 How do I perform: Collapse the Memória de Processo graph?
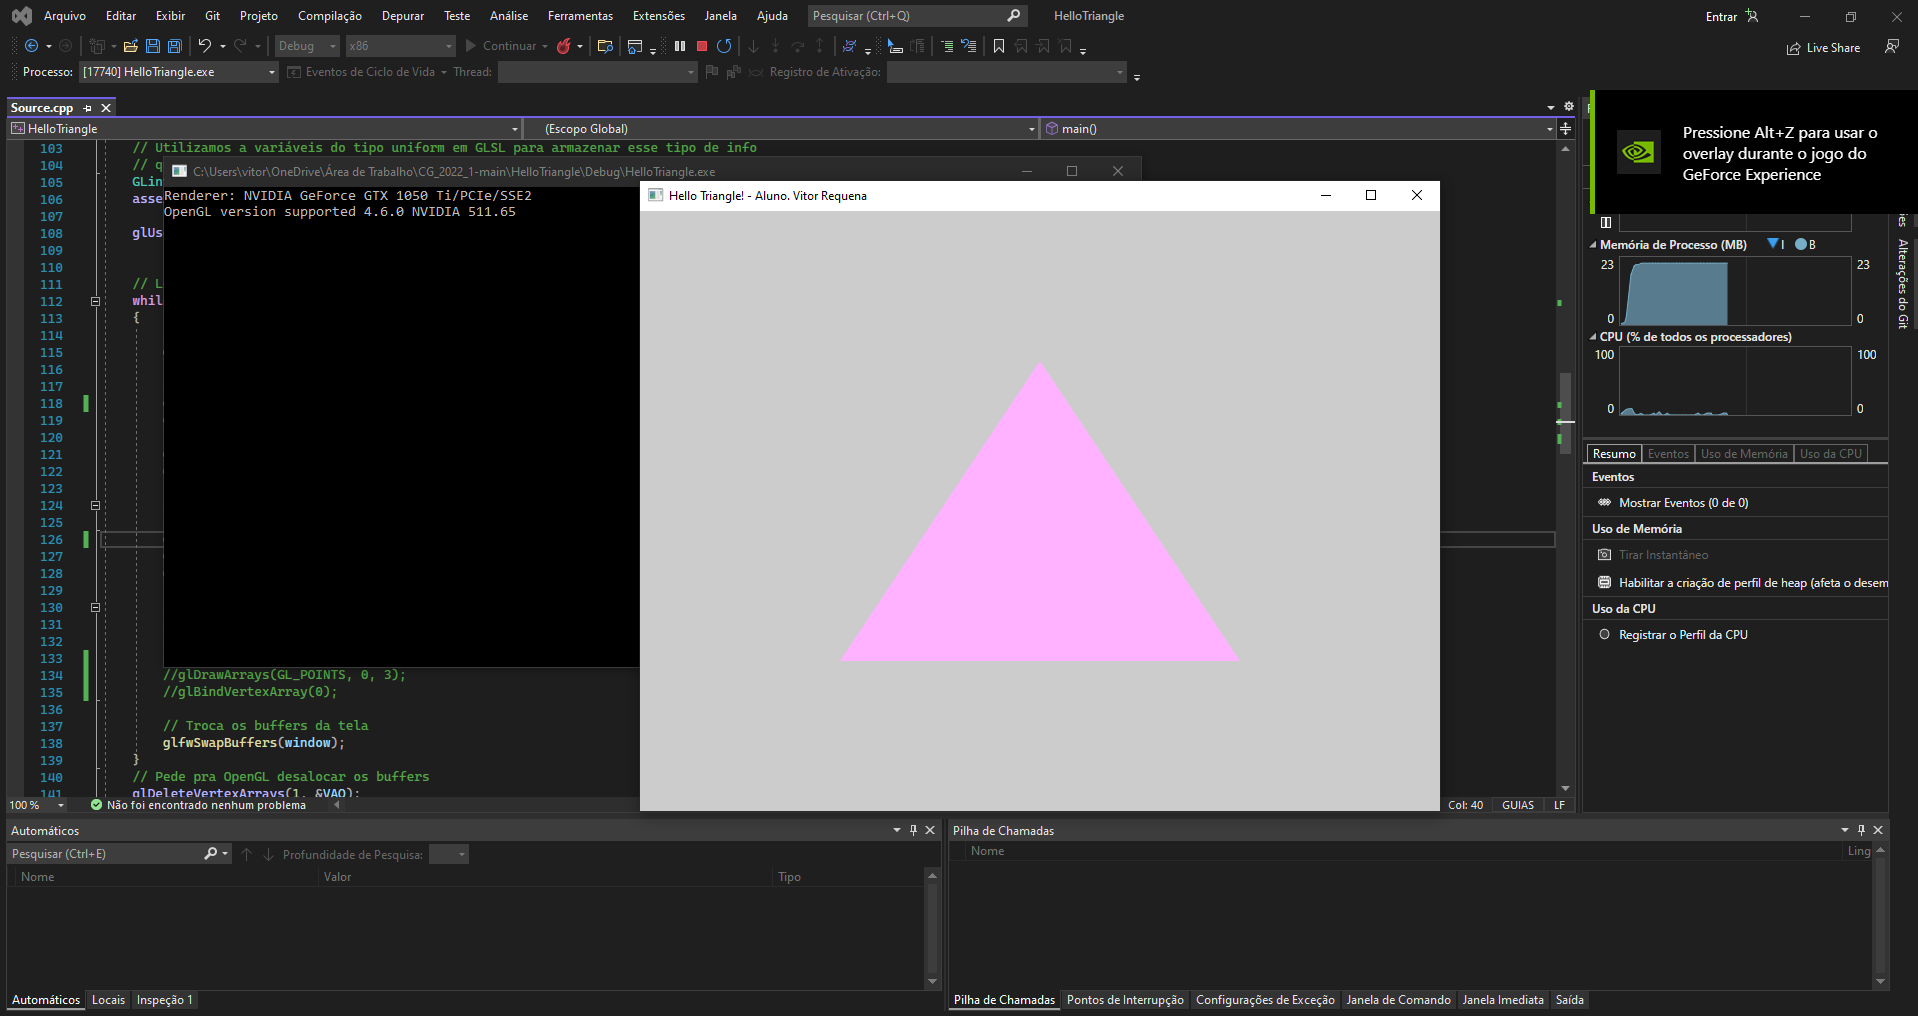(1593, 245)
